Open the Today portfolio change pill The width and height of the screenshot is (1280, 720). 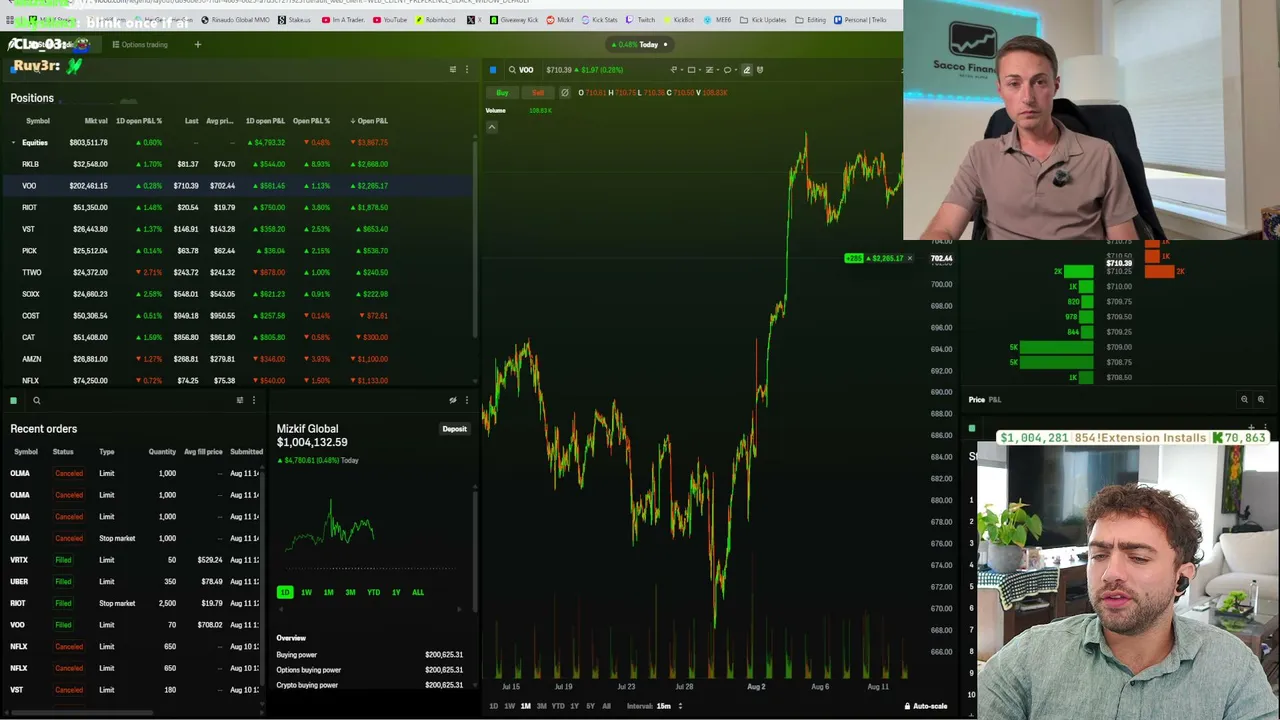coord(640,44)
